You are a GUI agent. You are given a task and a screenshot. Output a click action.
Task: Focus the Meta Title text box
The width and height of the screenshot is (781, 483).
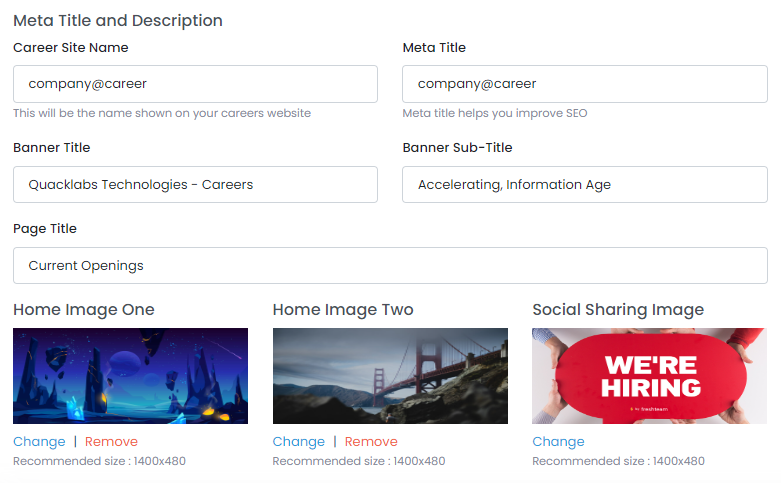[584, 84]
